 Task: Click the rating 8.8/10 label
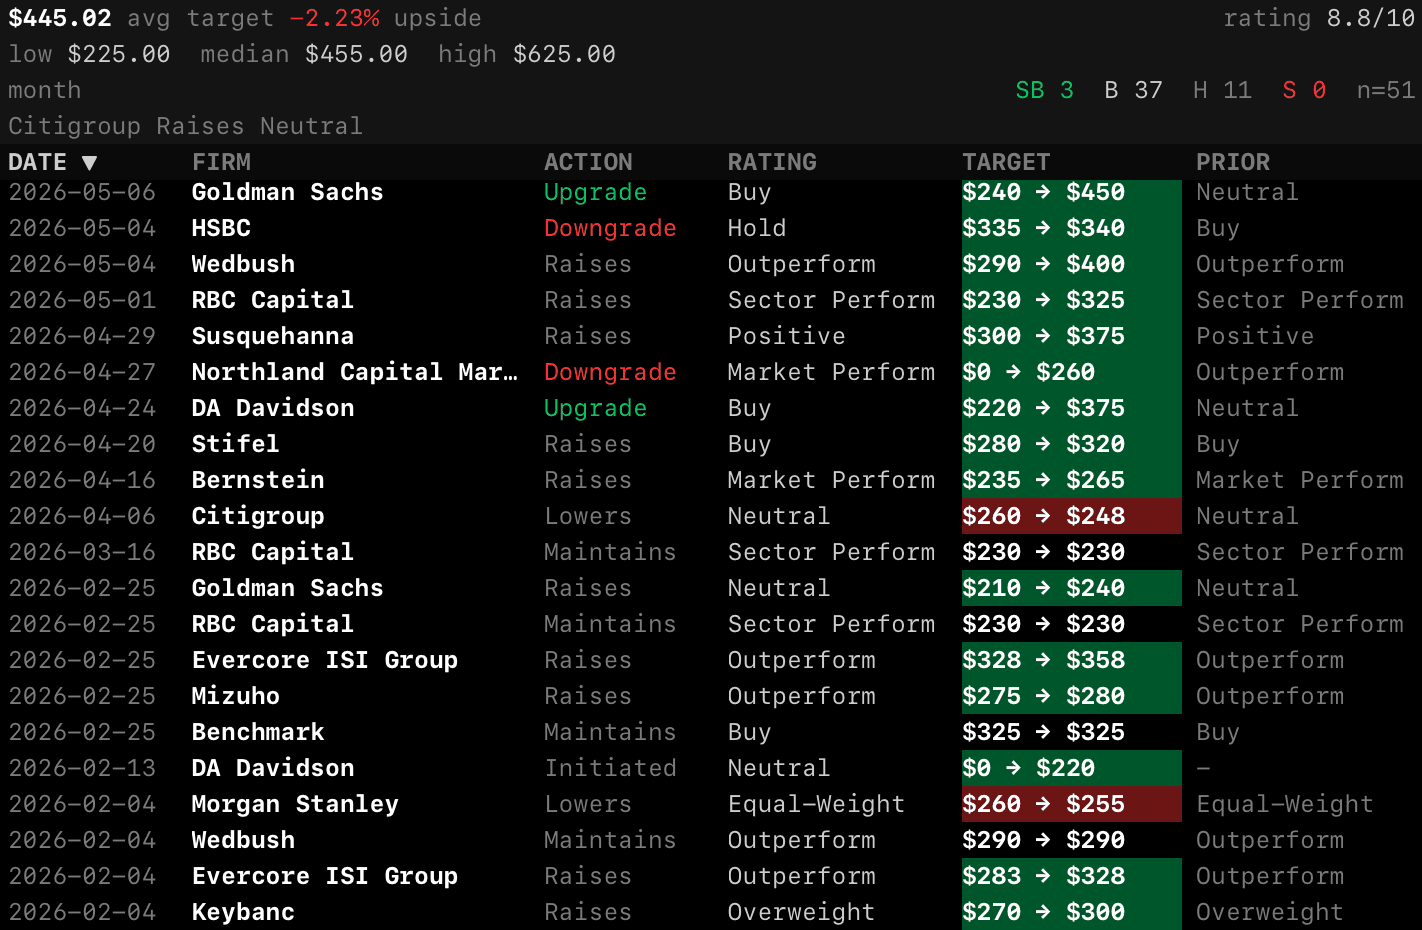[x=1319, y=18]
